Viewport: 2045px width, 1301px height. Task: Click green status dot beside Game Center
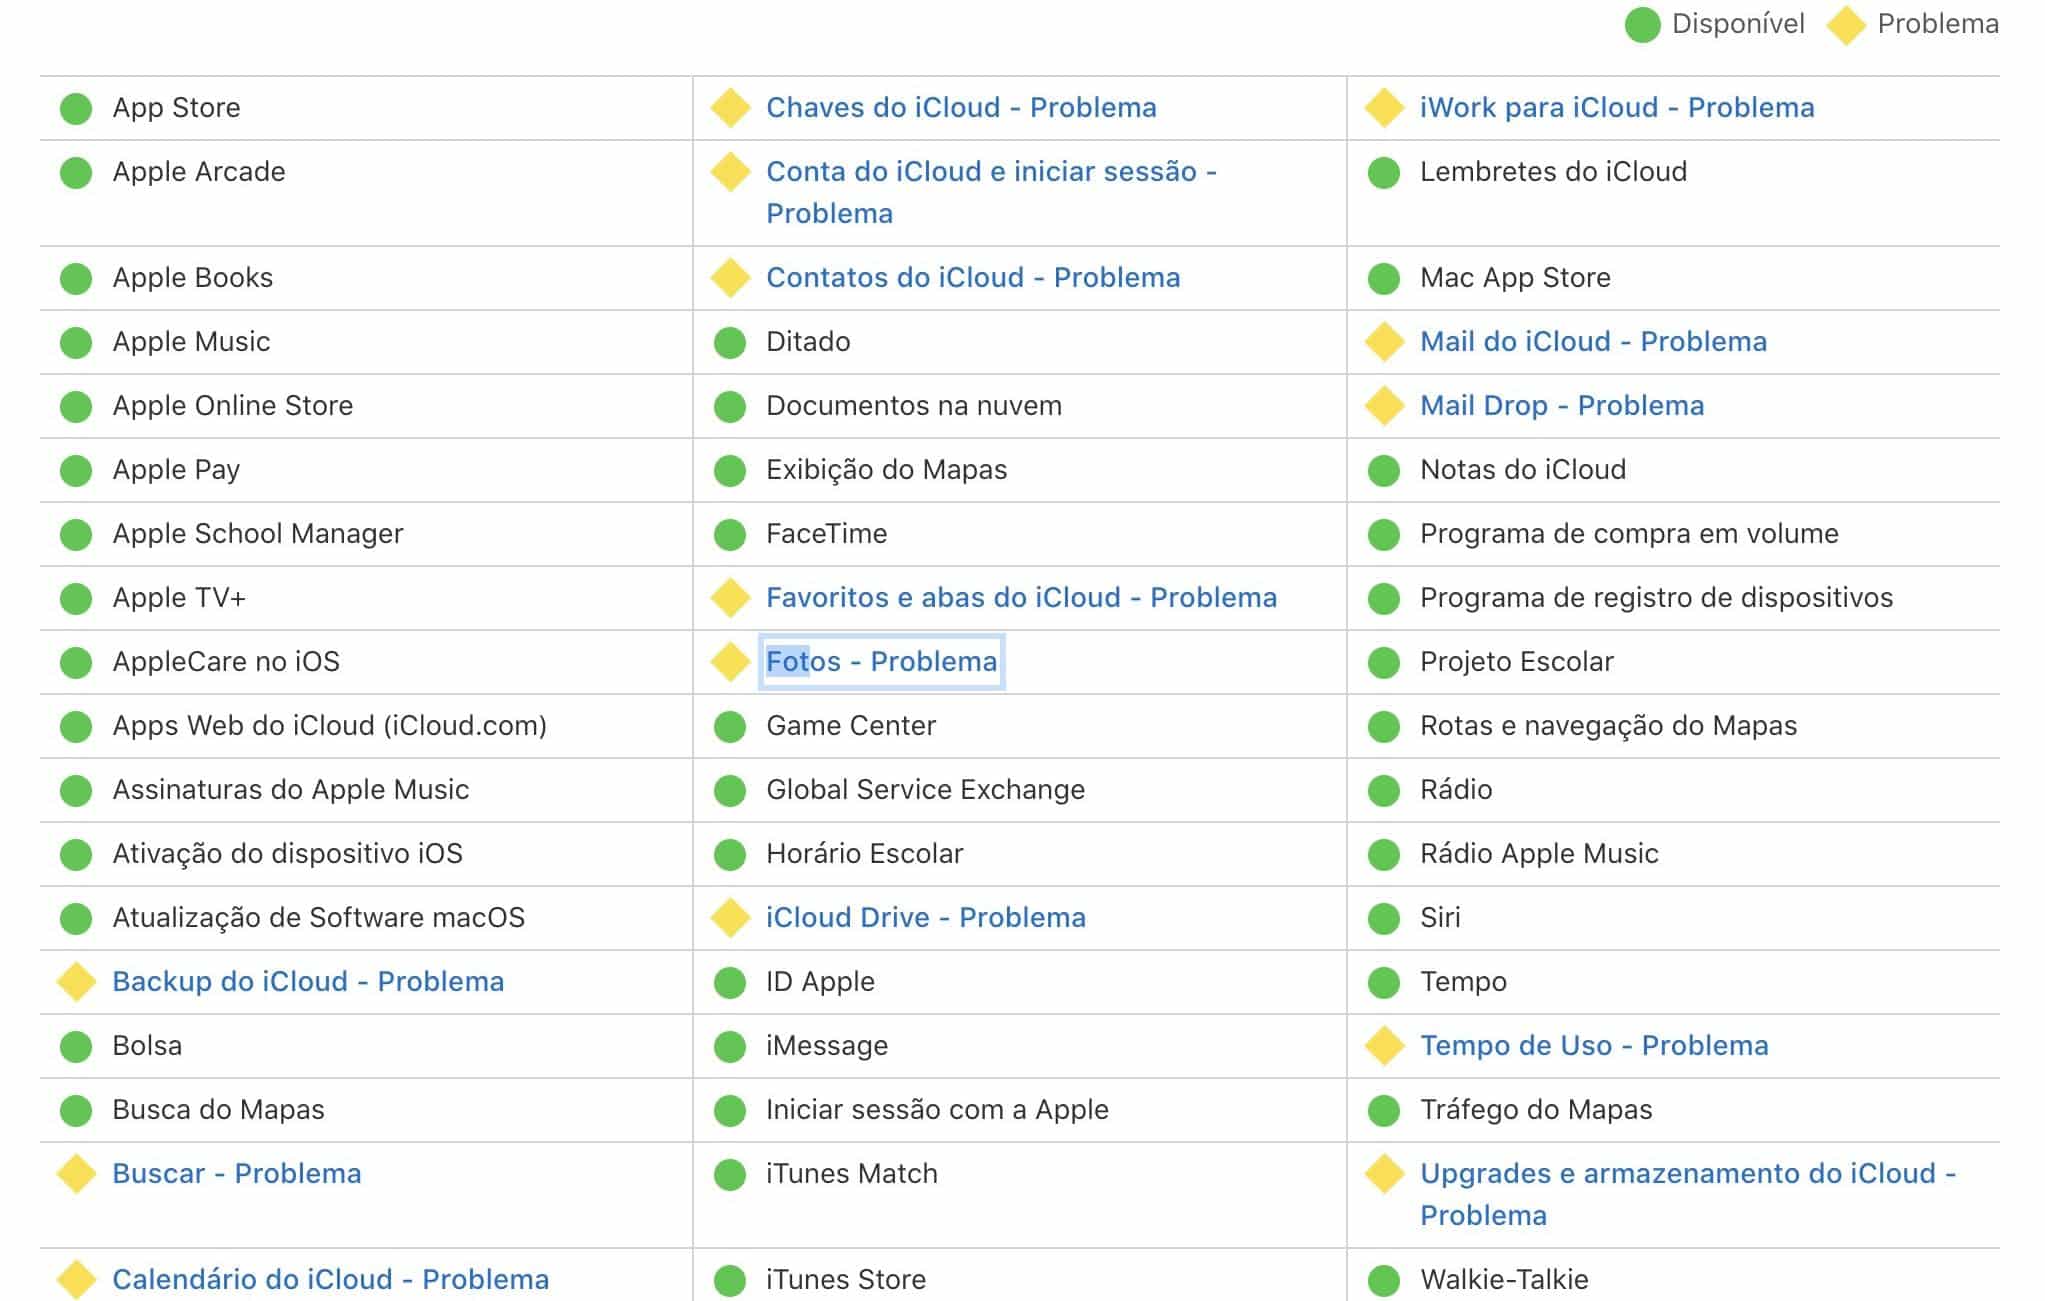pos(730,726)
